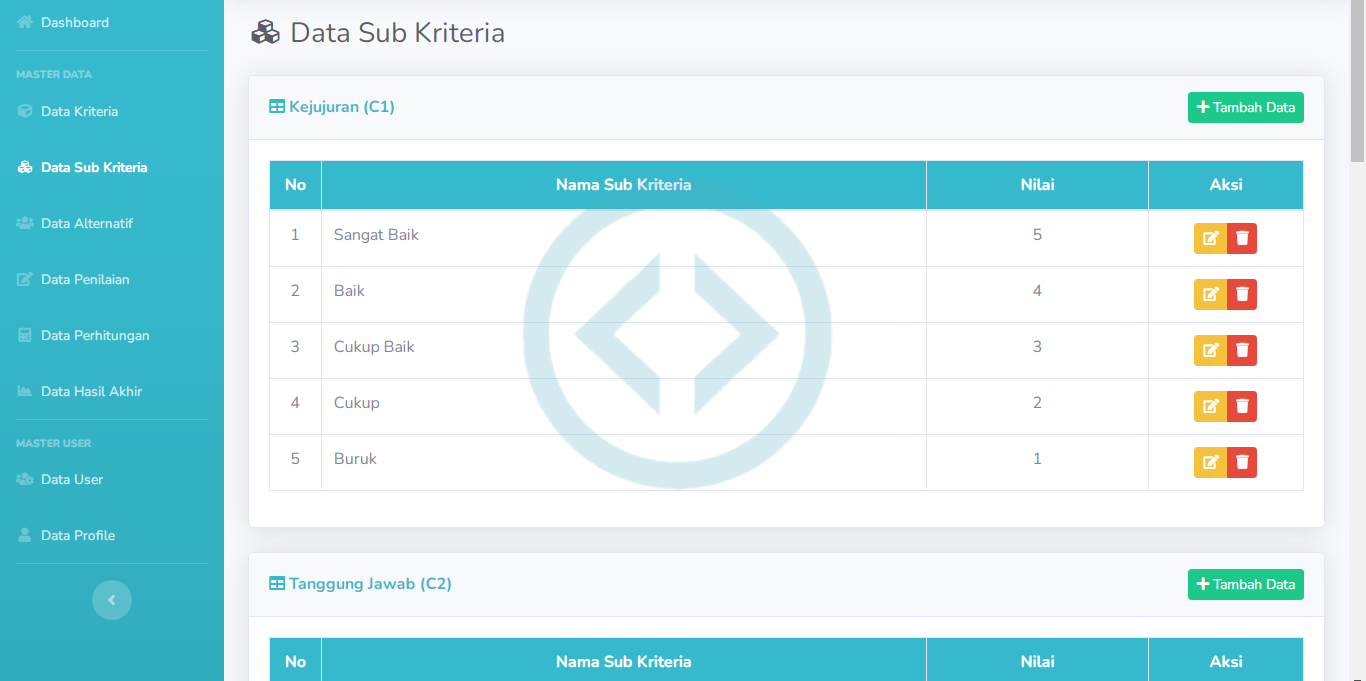The width and height of the screenshot is (1366, 681).
Task: Edit the Sangat Baik sub criteria entry
Action: pos(1209,238)
